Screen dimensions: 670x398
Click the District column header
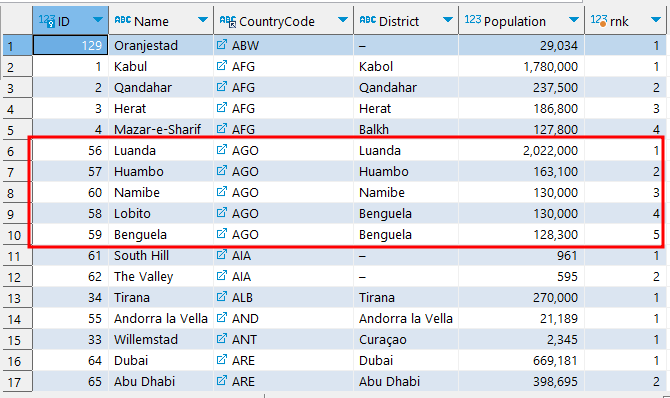[x=406, y=21]
